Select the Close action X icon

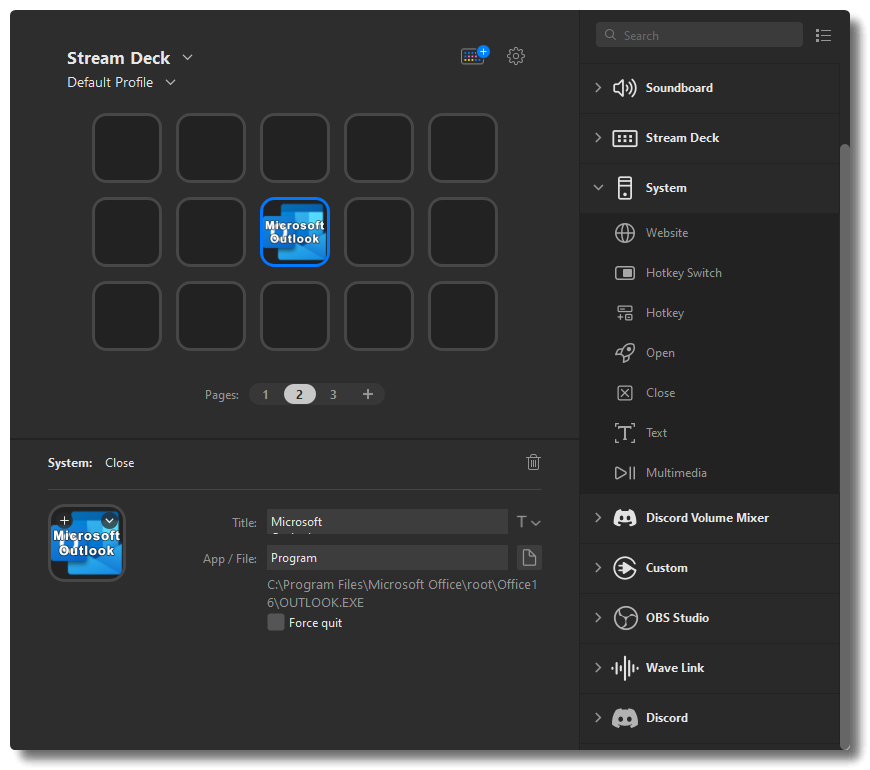[625, 393]
